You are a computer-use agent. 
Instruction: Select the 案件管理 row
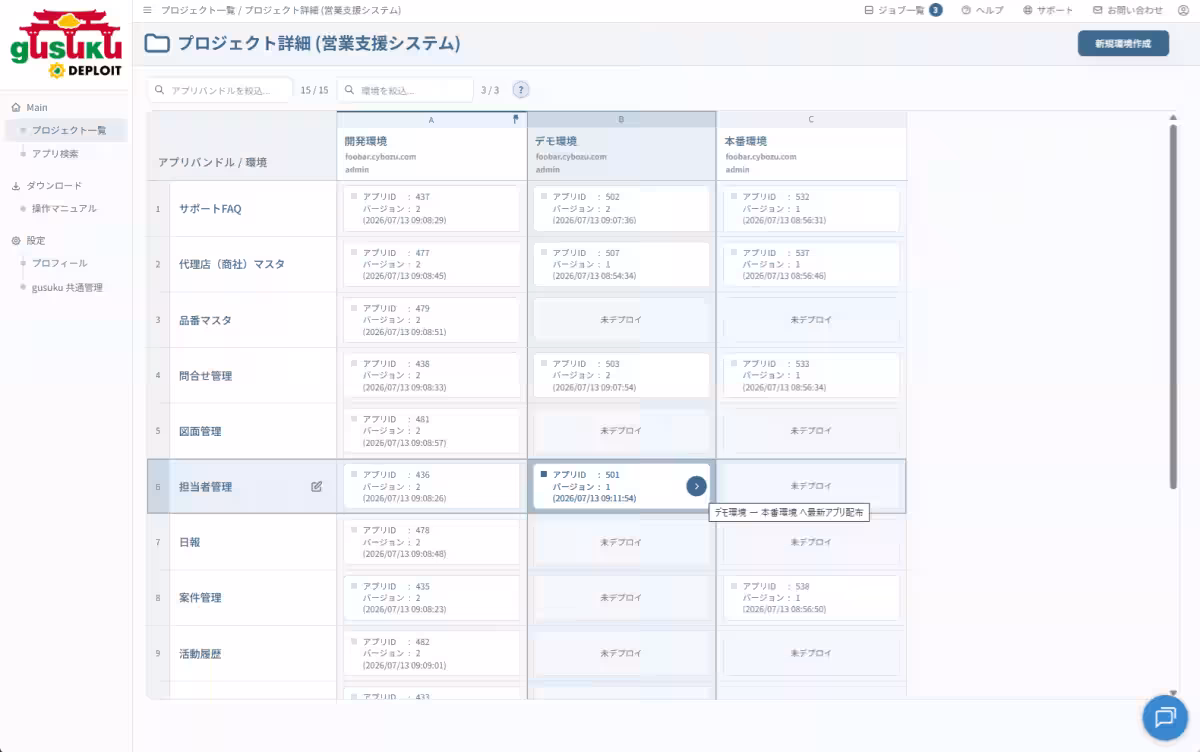coord(242,598)
